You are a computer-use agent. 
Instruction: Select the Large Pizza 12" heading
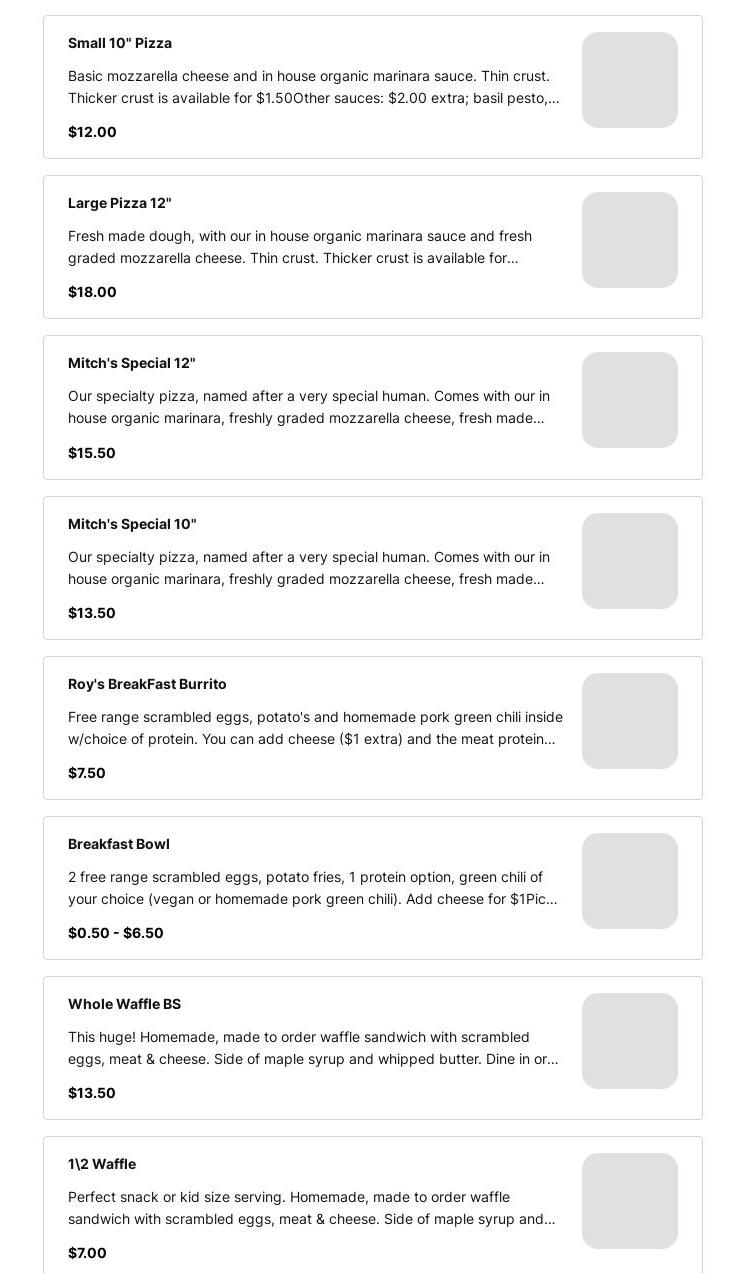[x=120, y=203]
